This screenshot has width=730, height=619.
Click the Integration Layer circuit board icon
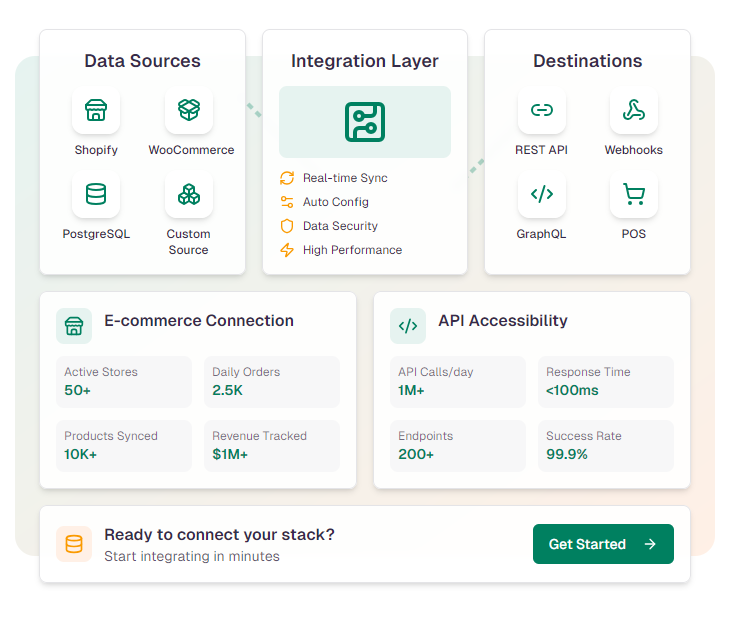point(365,122)
